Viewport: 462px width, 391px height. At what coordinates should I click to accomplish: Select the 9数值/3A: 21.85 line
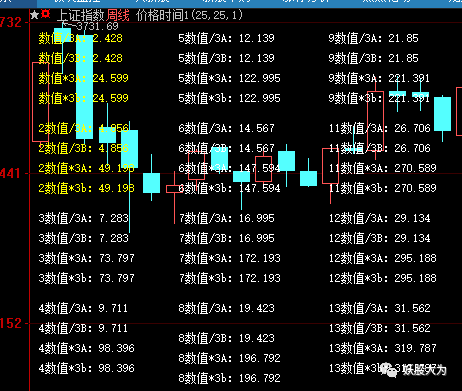[x=373, y=38]
